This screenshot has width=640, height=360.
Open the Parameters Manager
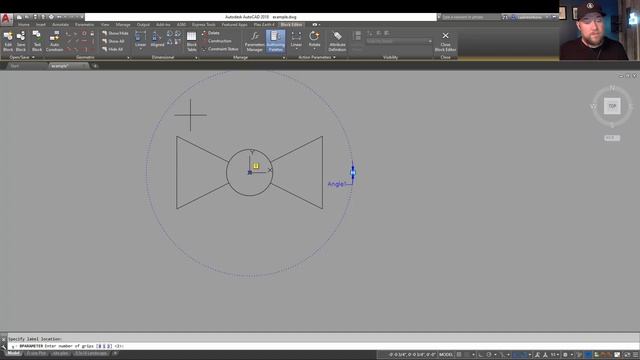[x=255, y=41]
